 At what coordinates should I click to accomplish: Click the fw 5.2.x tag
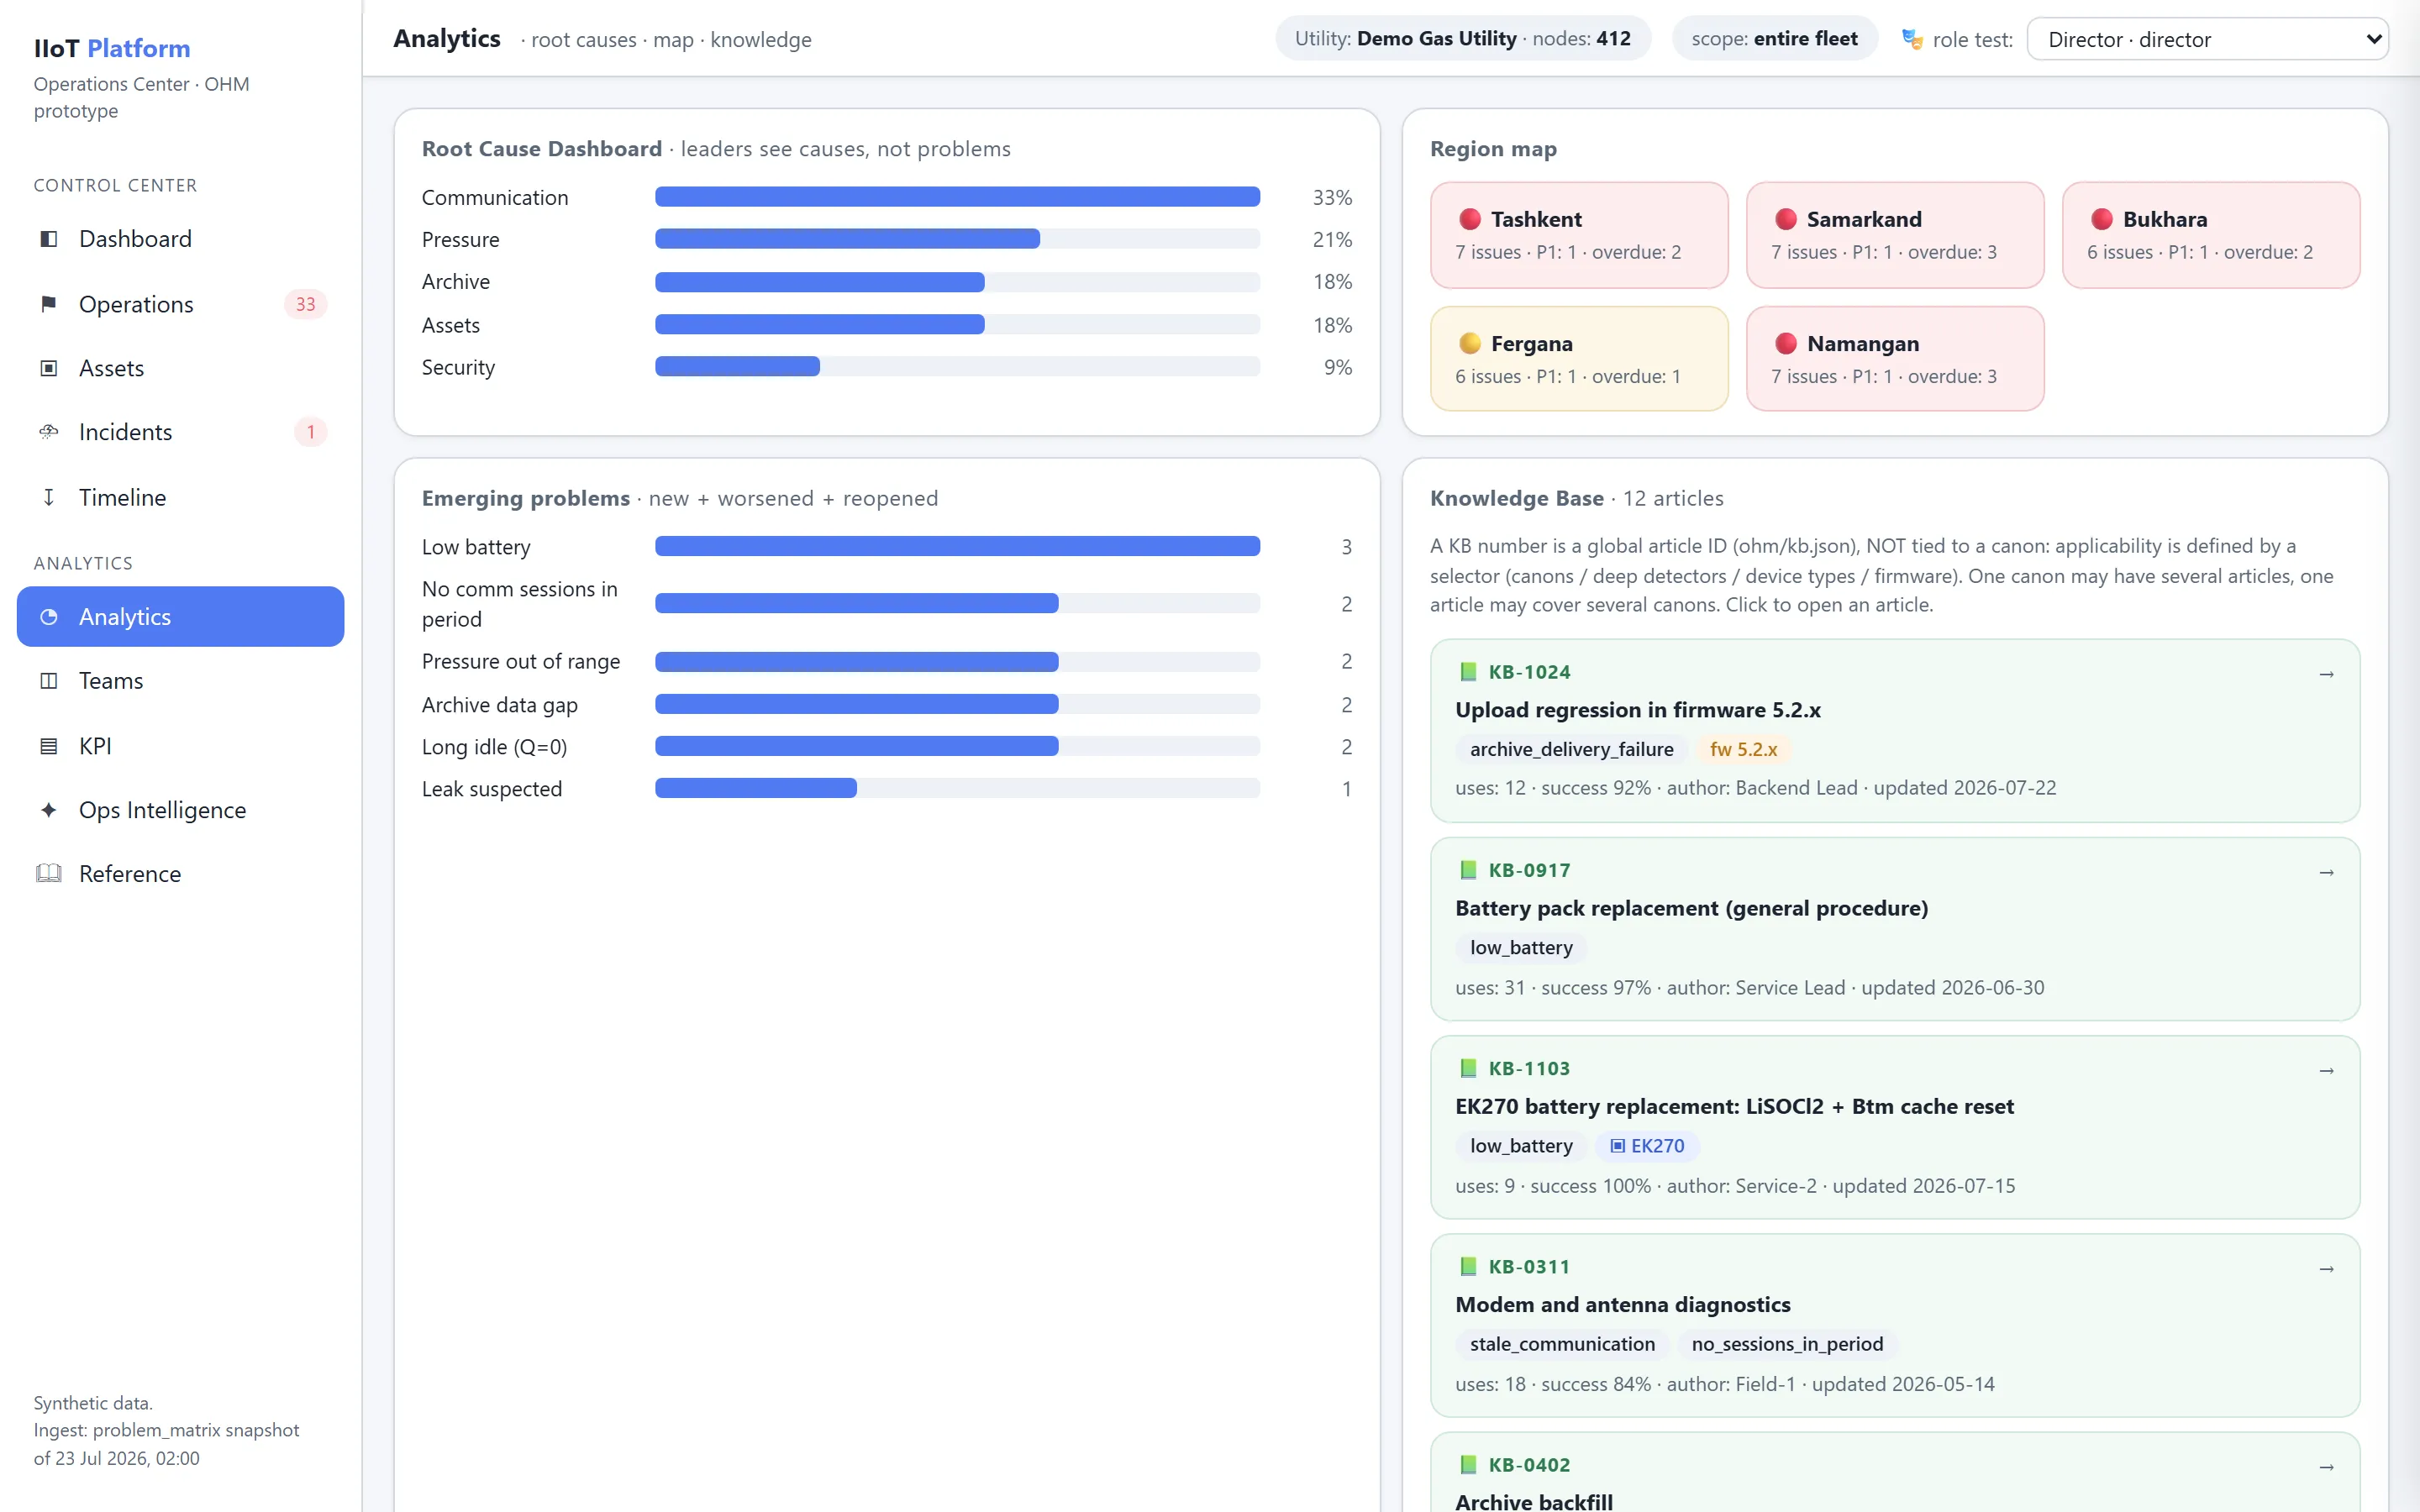point(1743,749)
